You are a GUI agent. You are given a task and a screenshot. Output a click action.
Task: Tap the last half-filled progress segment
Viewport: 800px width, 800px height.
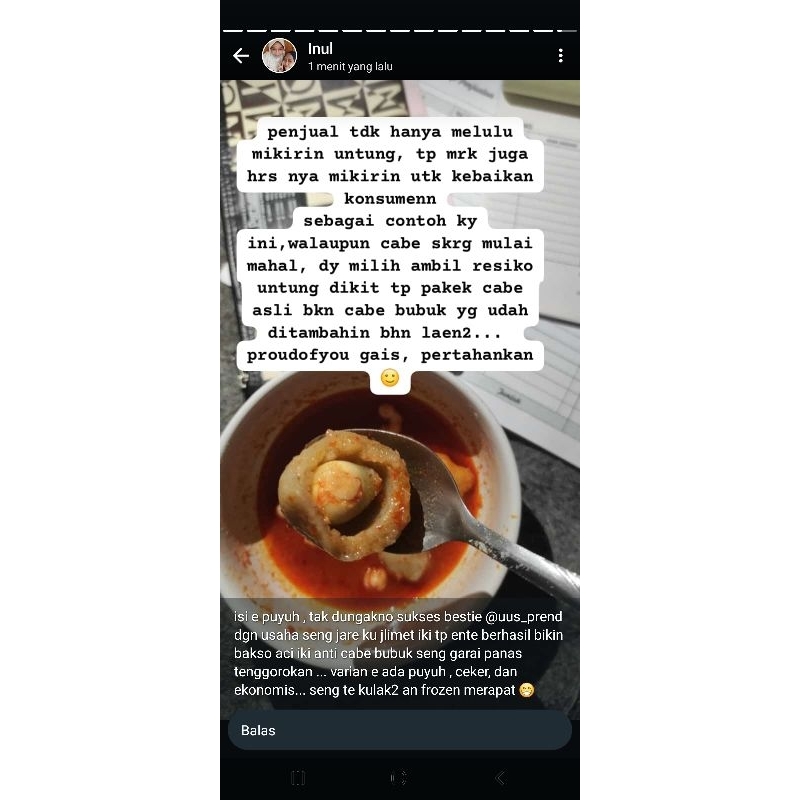click(567, 31)
